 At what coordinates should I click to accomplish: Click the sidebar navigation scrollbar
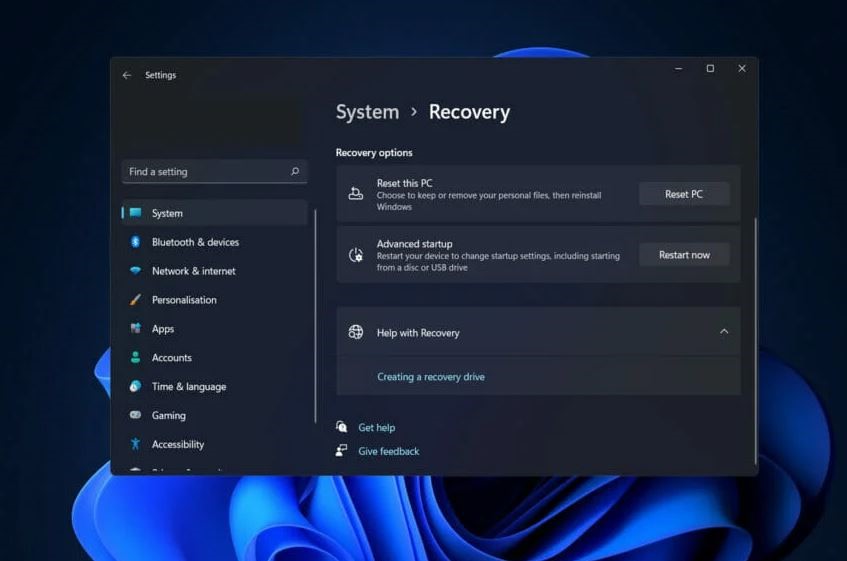pos(315,316)
